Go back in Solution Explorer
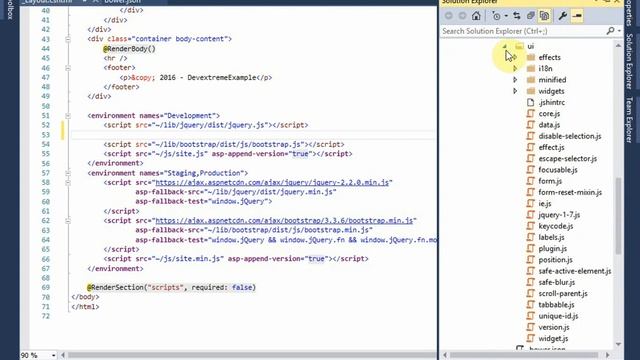 click(x=449, y=16)
